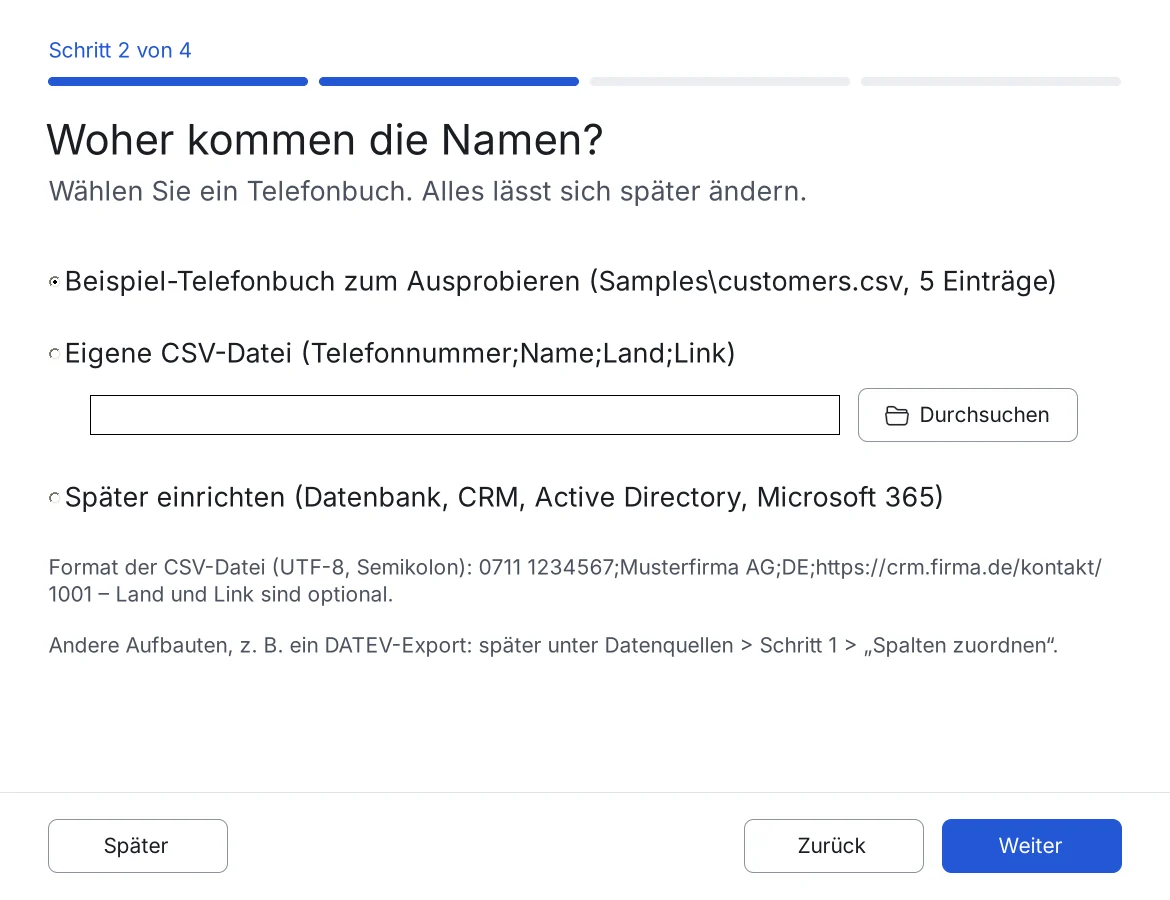Screen dimensions: 1170x900
Task: Click the fourth progress bar segment
Action: pos(991,81)
